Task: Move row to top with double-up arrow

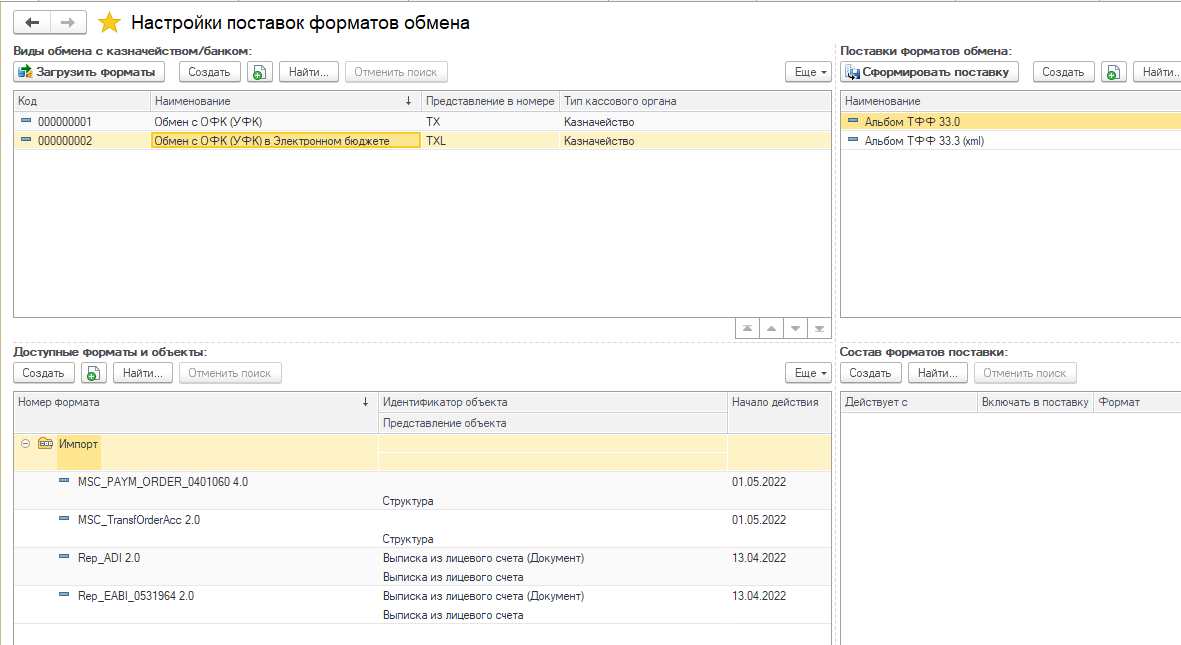Action: (x=747, y=328)
